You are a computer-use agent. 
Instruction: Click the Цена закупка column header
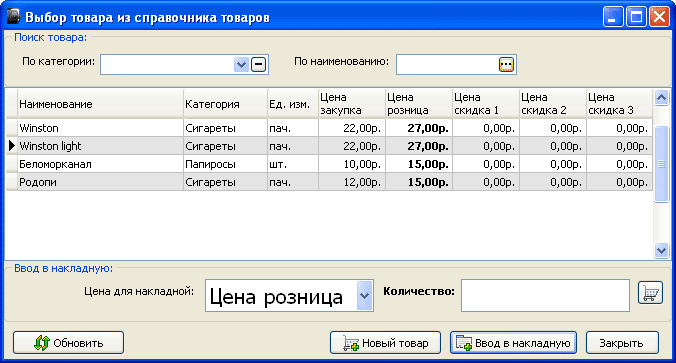pyautogui.click(x=352, y=104)
